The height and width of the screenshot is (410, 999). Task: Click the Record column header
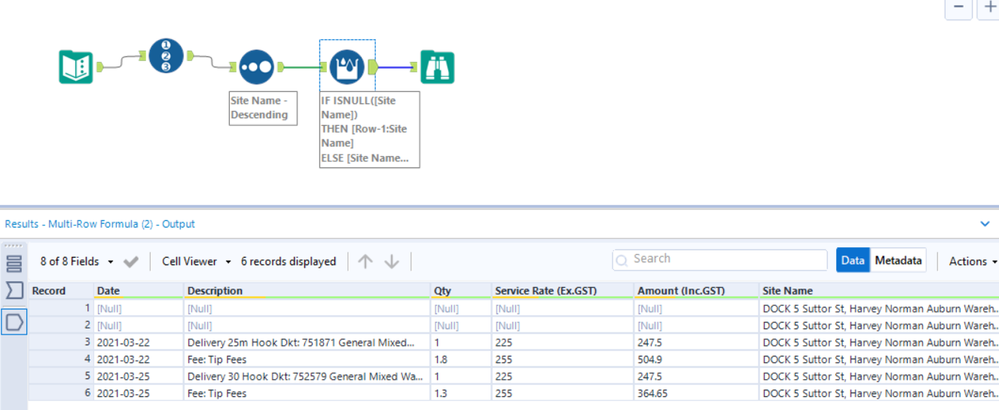pos(61,291)
